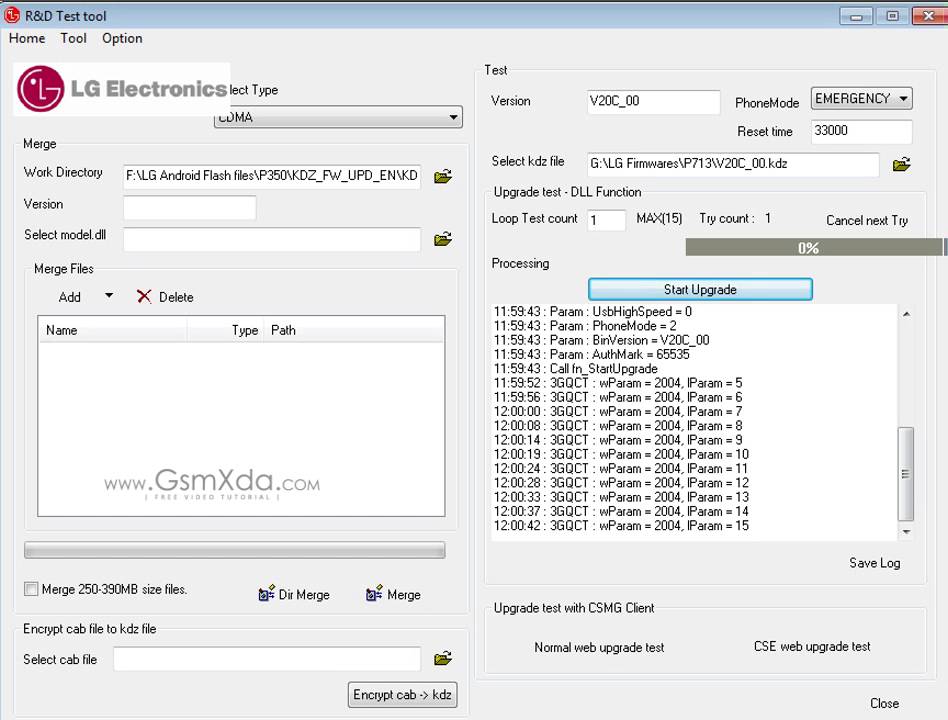Click the Path column header
Screen dimensions: 948x720
tap(353, 330)
